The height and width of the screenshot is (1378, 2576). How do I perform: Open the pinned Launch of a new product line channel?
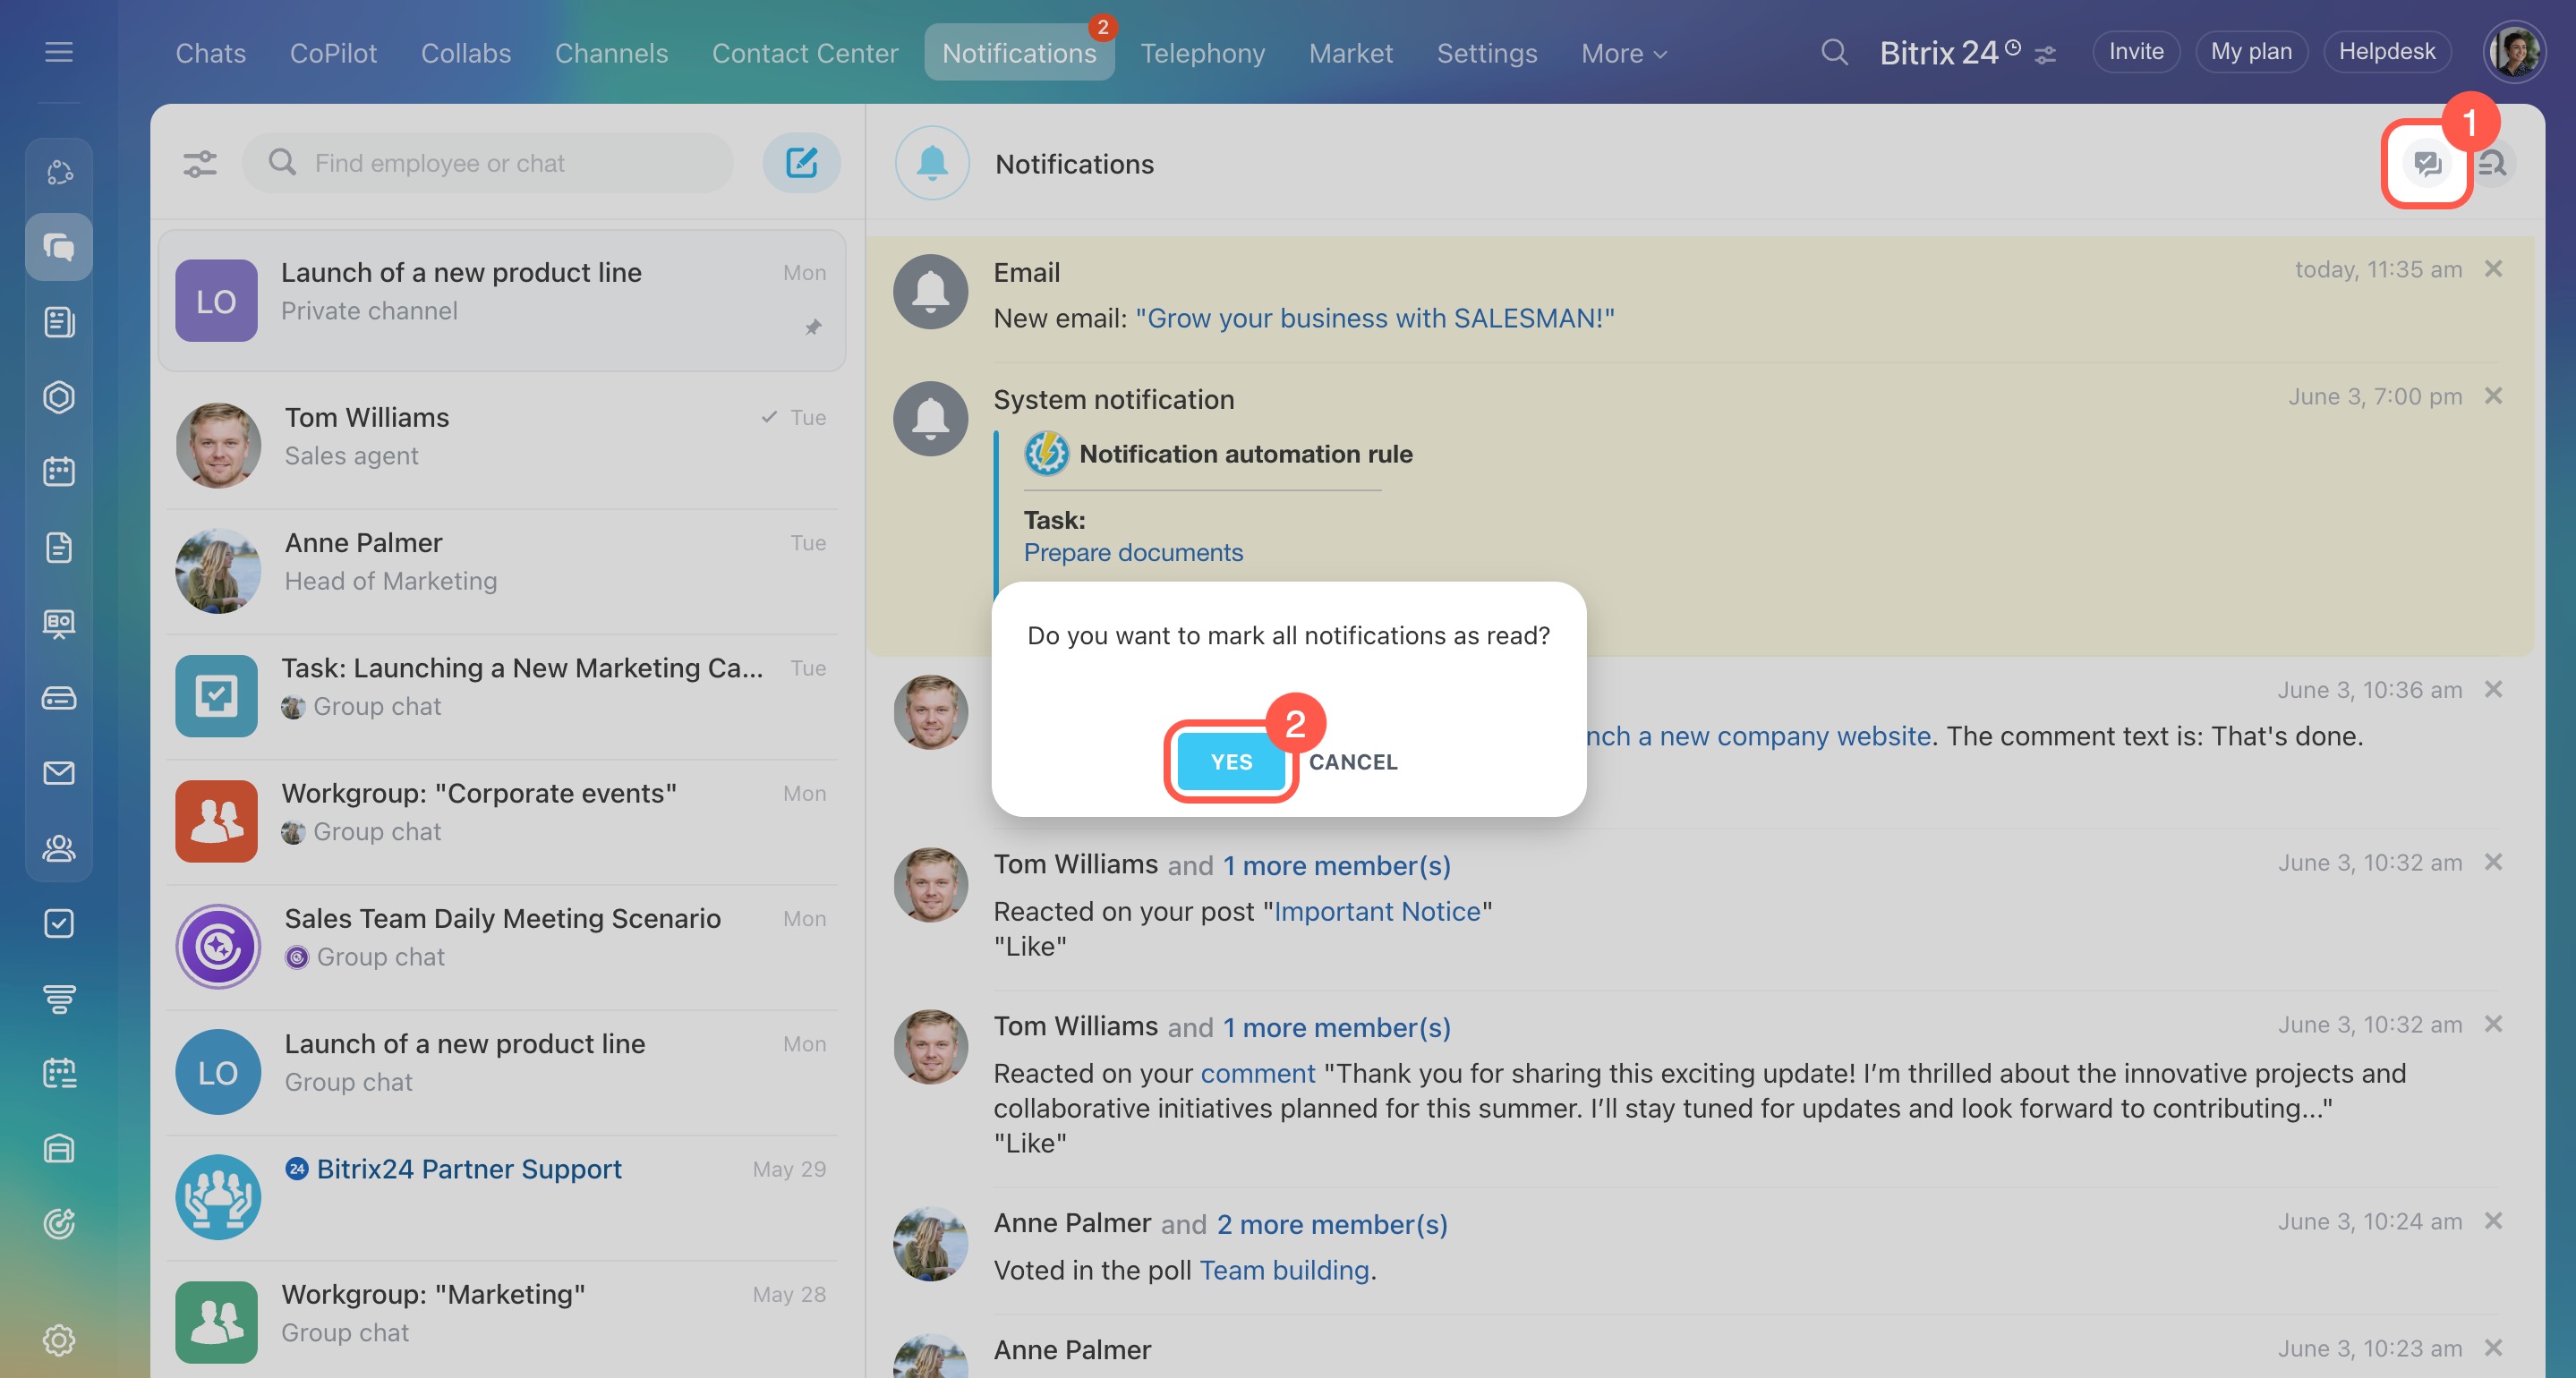[502, 300]
